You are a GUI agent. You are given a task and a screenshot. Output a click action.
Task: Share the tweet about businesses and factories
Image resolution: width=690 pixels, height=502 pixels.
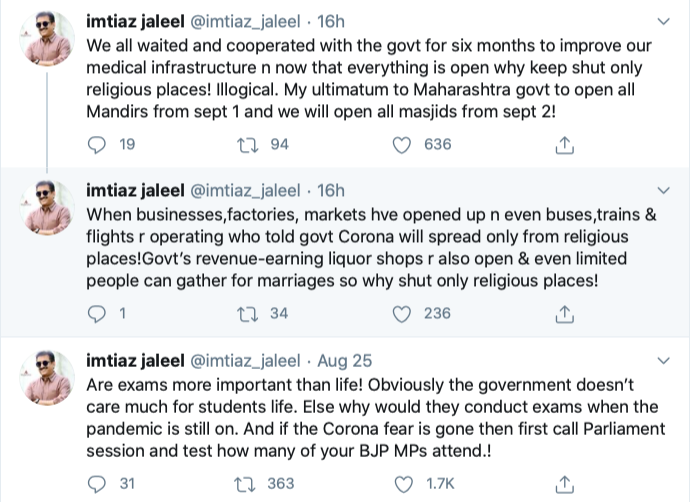[x=564, y=314]
